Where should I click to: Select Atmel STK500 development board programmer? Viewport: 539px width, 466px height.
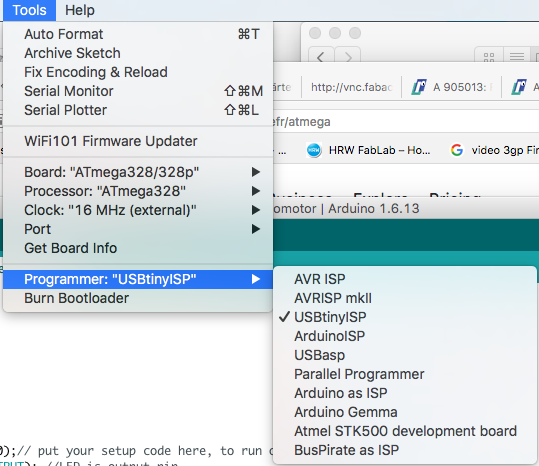point(405,431)
